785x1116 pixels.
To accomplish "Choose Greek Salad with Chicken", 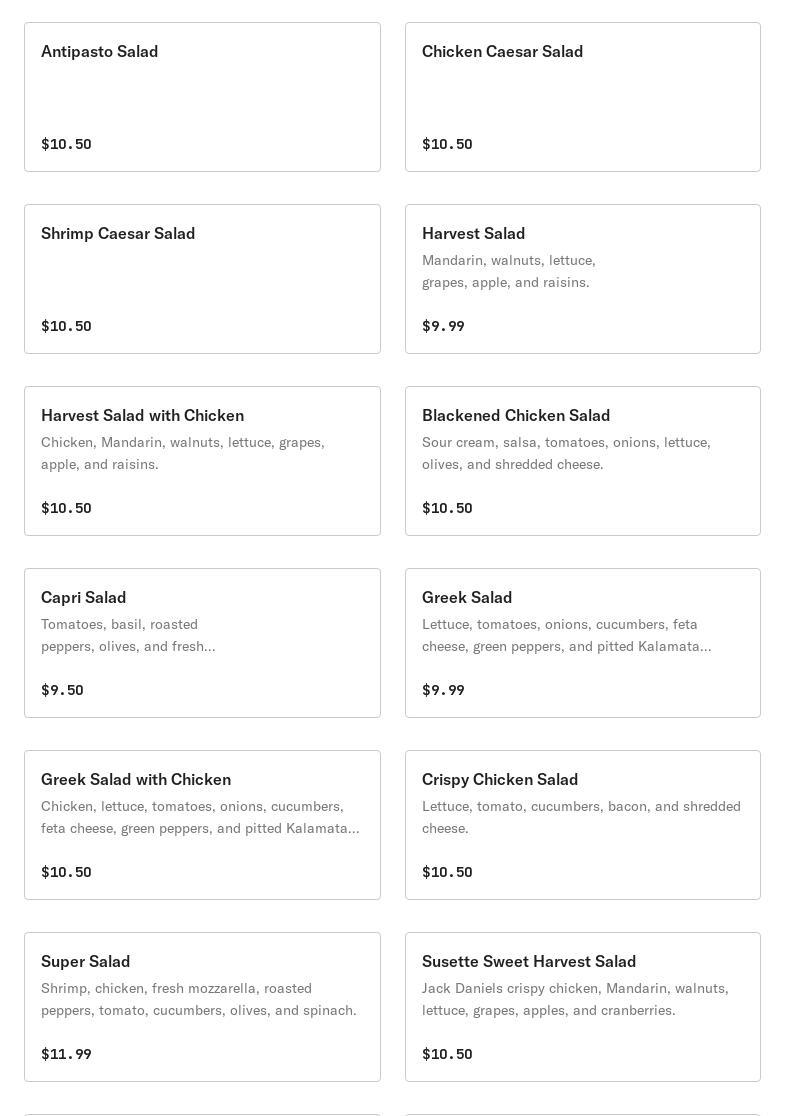I will point(202,825).
